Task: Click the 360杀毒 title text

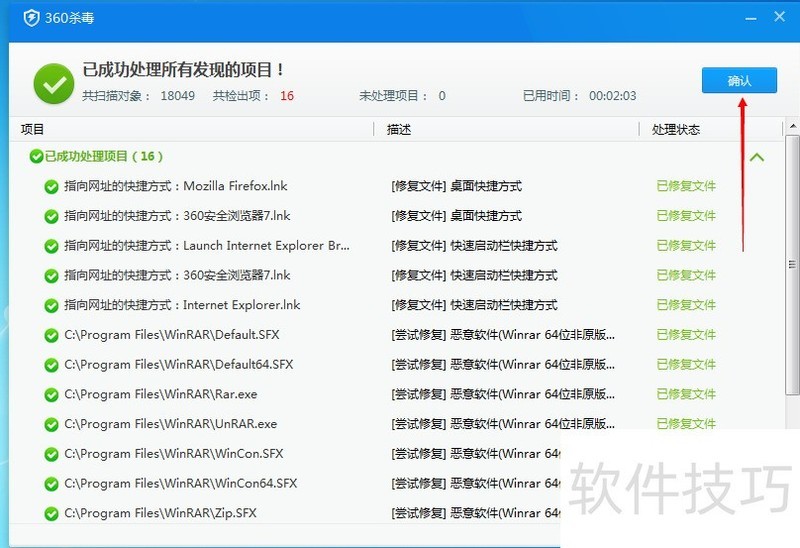Action: 69,18
